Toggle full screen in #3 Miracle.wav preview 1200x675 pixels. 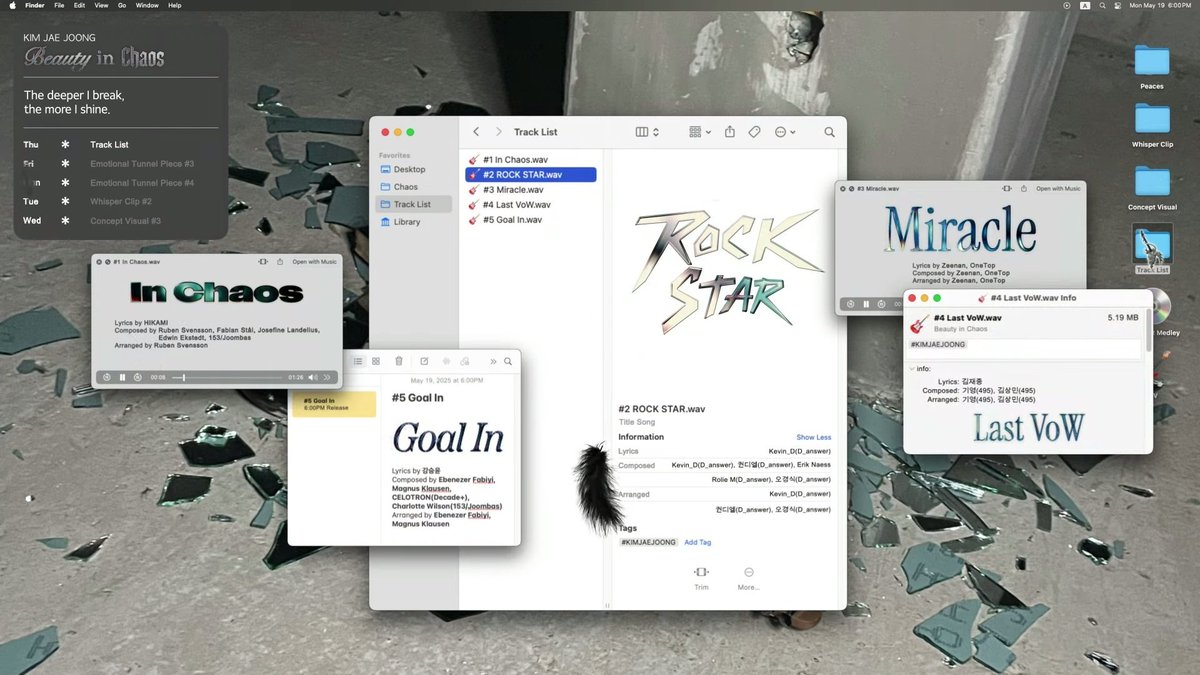[x=850, y=188]
